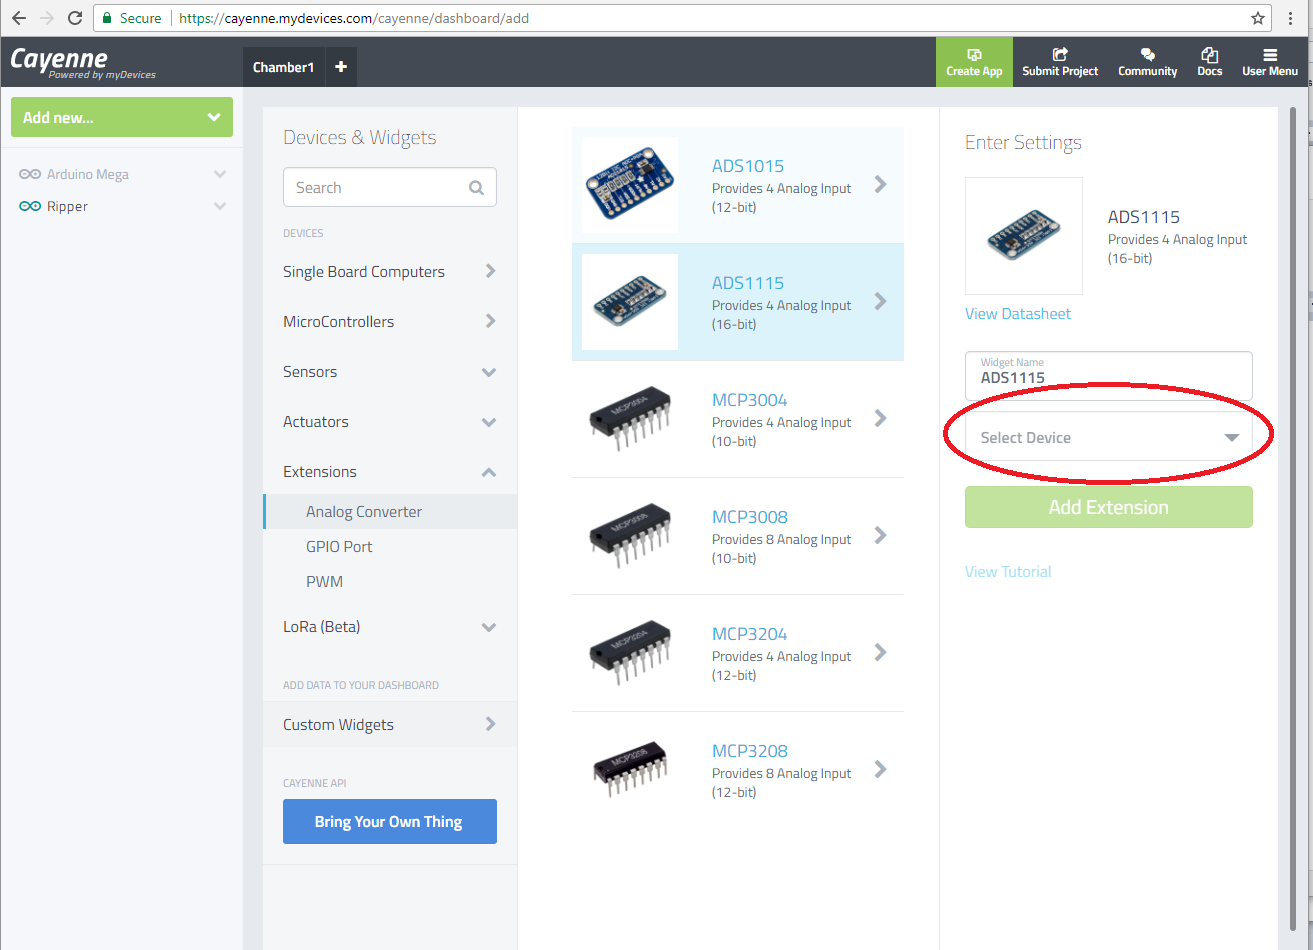
Task: Open Submit Project
Action: (1060, 62)
